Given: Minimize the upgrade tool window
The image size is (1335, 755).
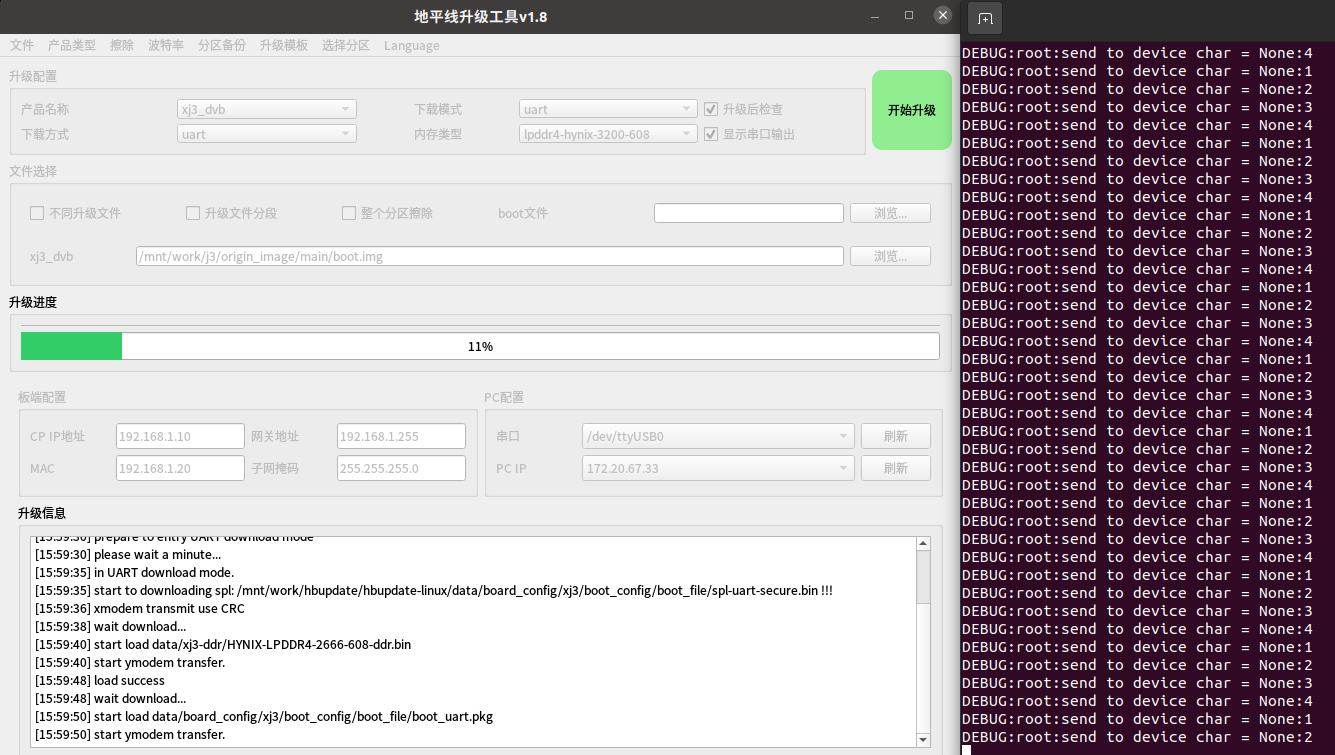Looking at the screenshot, I should tap(875, 16).
